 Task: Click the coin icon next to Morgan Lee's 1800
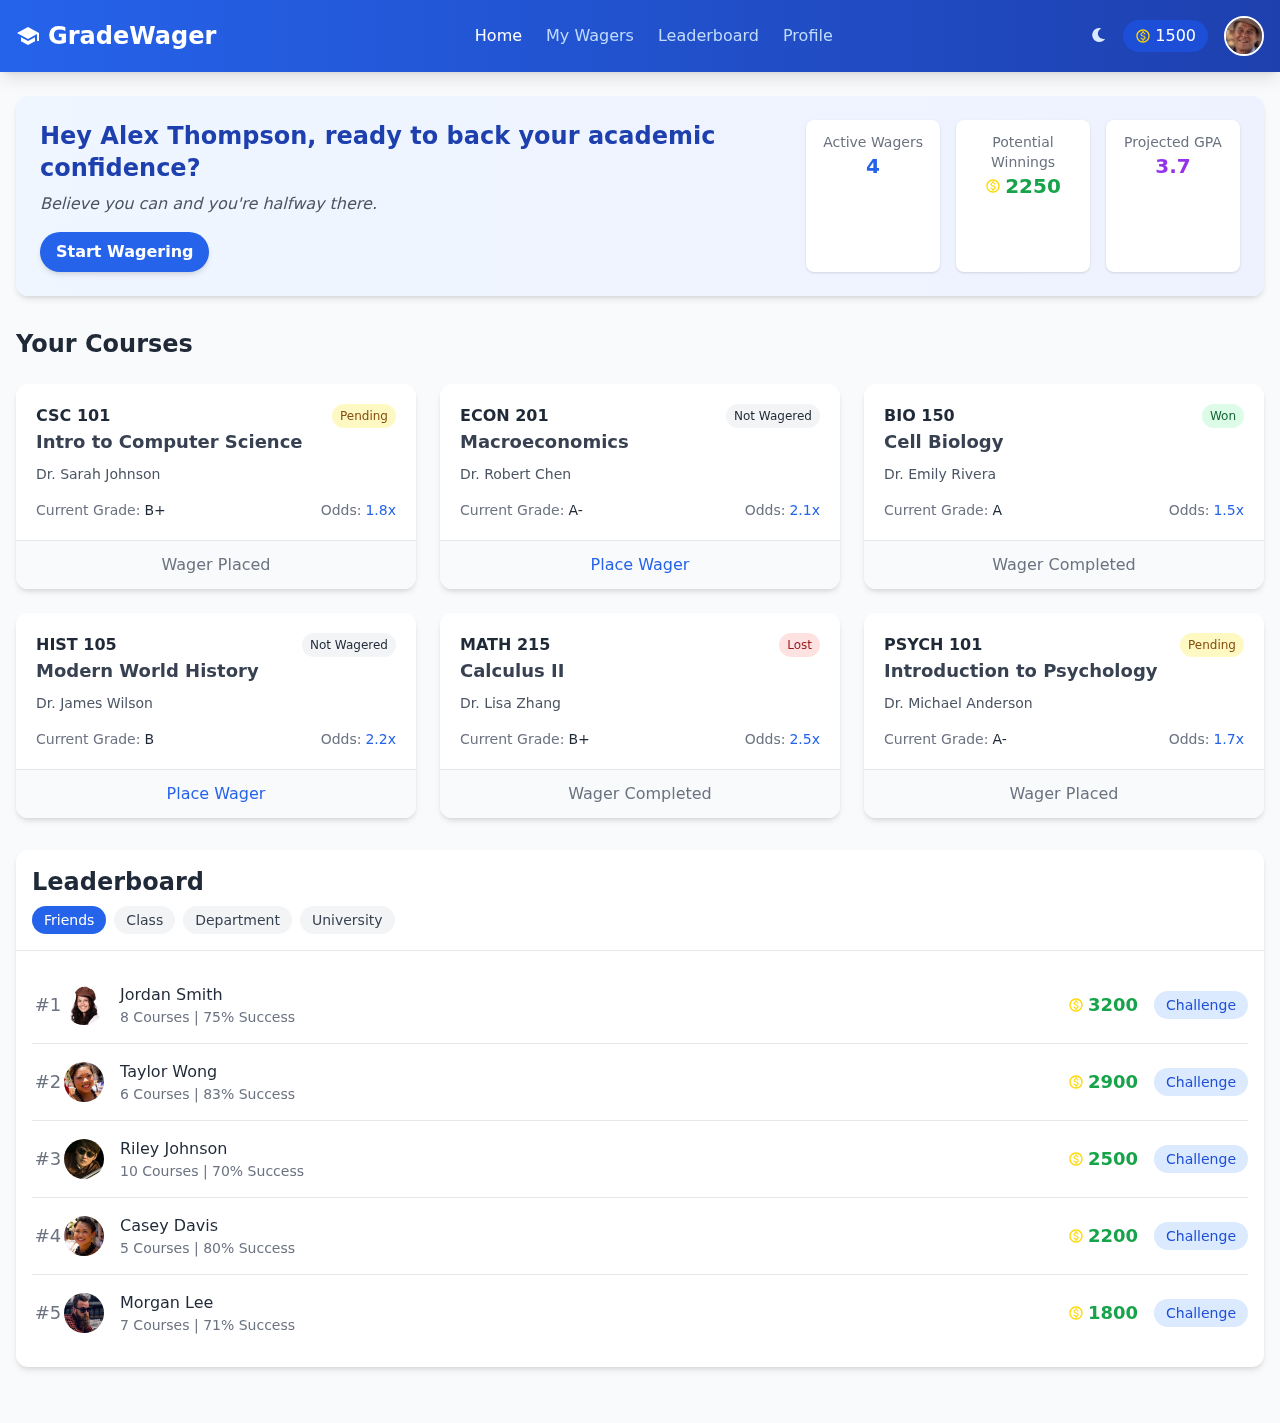pos(1076,1313)
